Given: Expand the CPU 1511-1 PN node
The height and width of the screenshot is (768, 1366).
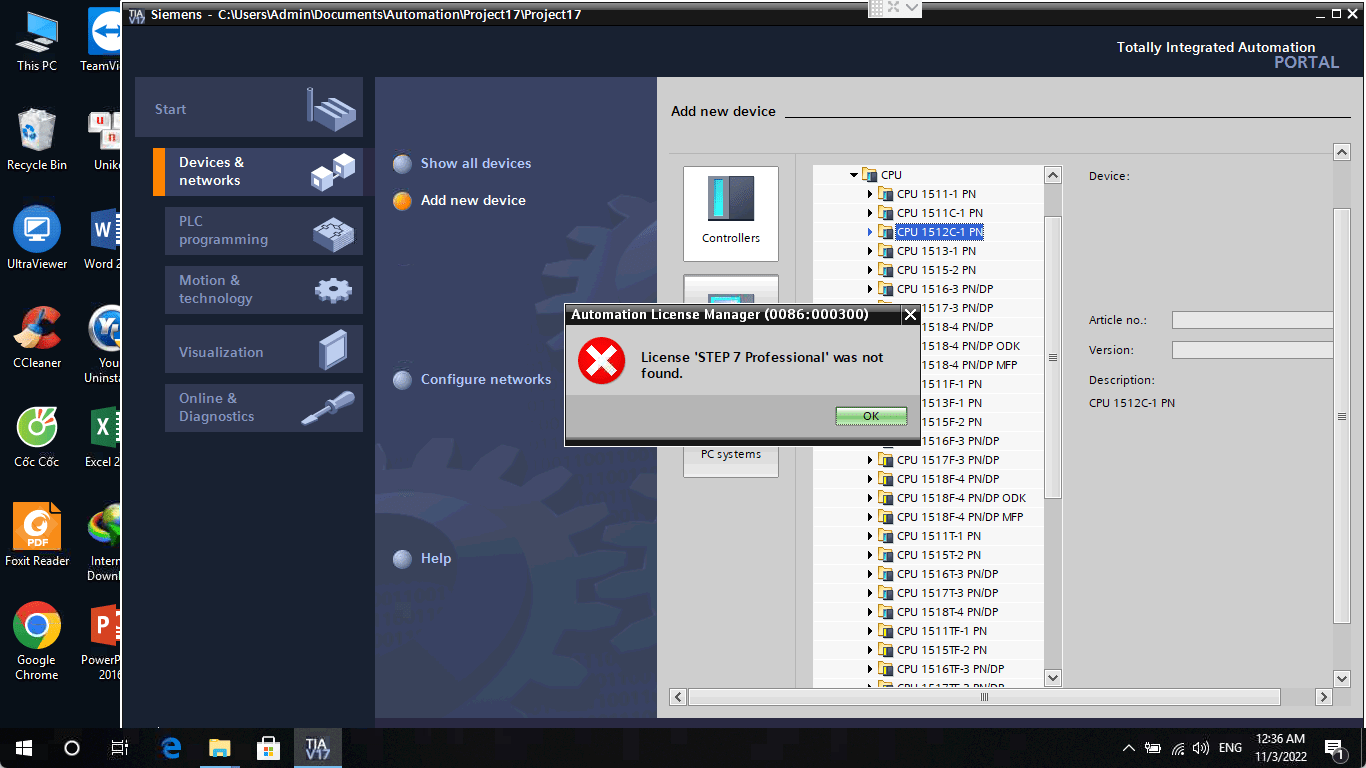Looking at the screenshot, I should (870, 194).
